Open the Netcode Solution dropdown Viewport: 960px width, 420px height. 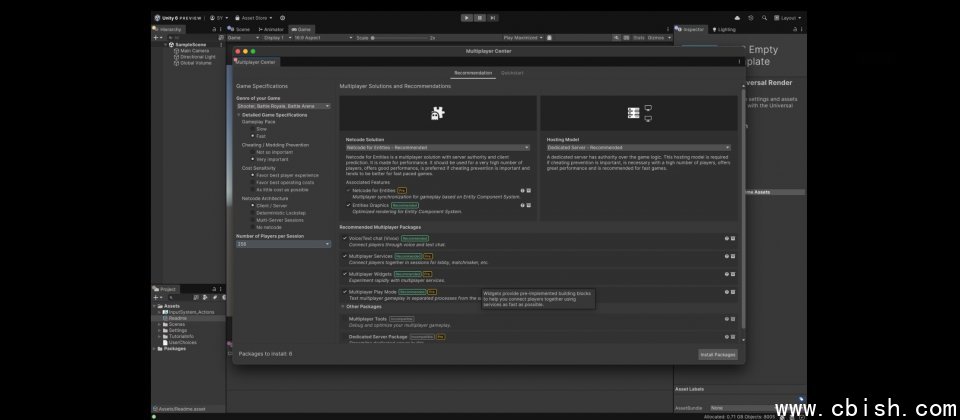pyautogui.click(x=438, y=148)
